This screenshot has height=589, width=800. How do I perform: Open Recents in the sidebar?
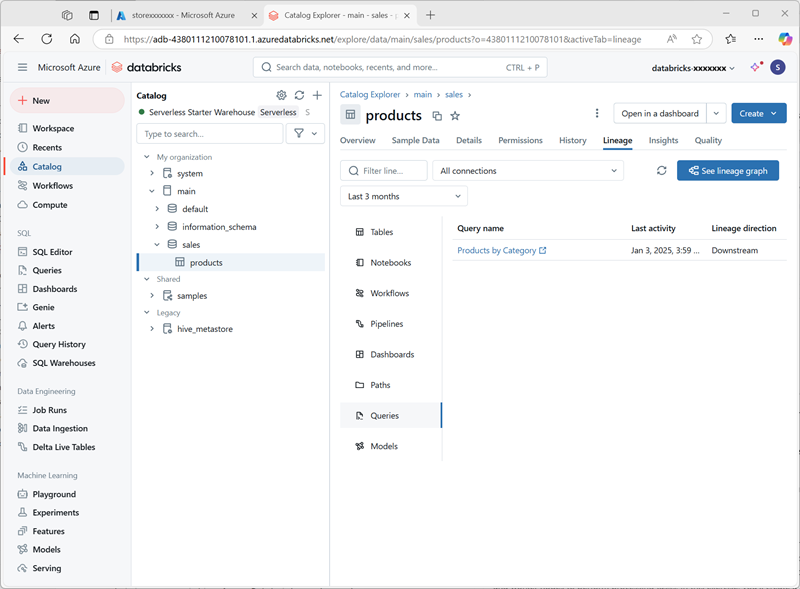click(x=47, y=147)
